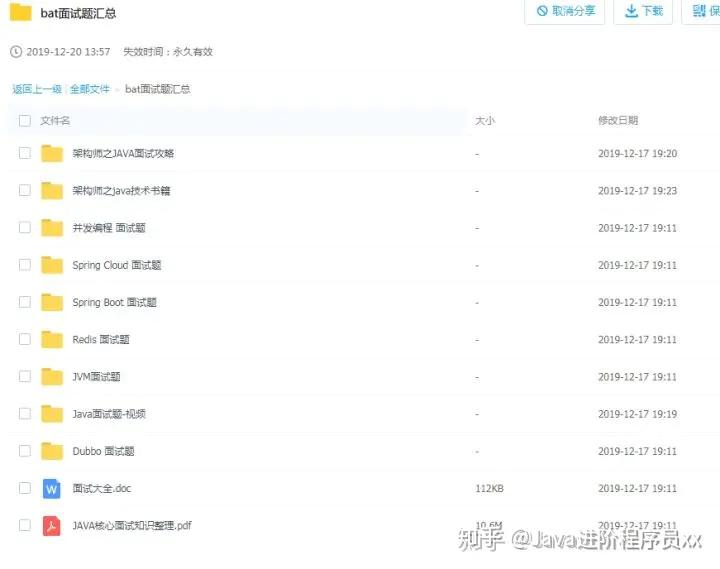Click header title bat面试题汇总
Screen dimensions: 720x569
(x=78, y=13)
